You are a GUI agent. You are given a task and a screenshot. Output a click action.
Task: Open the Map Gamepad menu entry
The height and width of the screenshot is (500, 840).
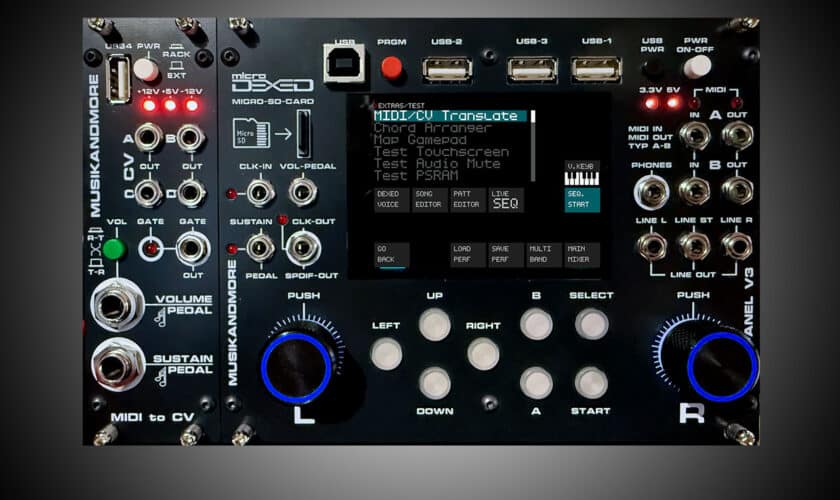420,140
